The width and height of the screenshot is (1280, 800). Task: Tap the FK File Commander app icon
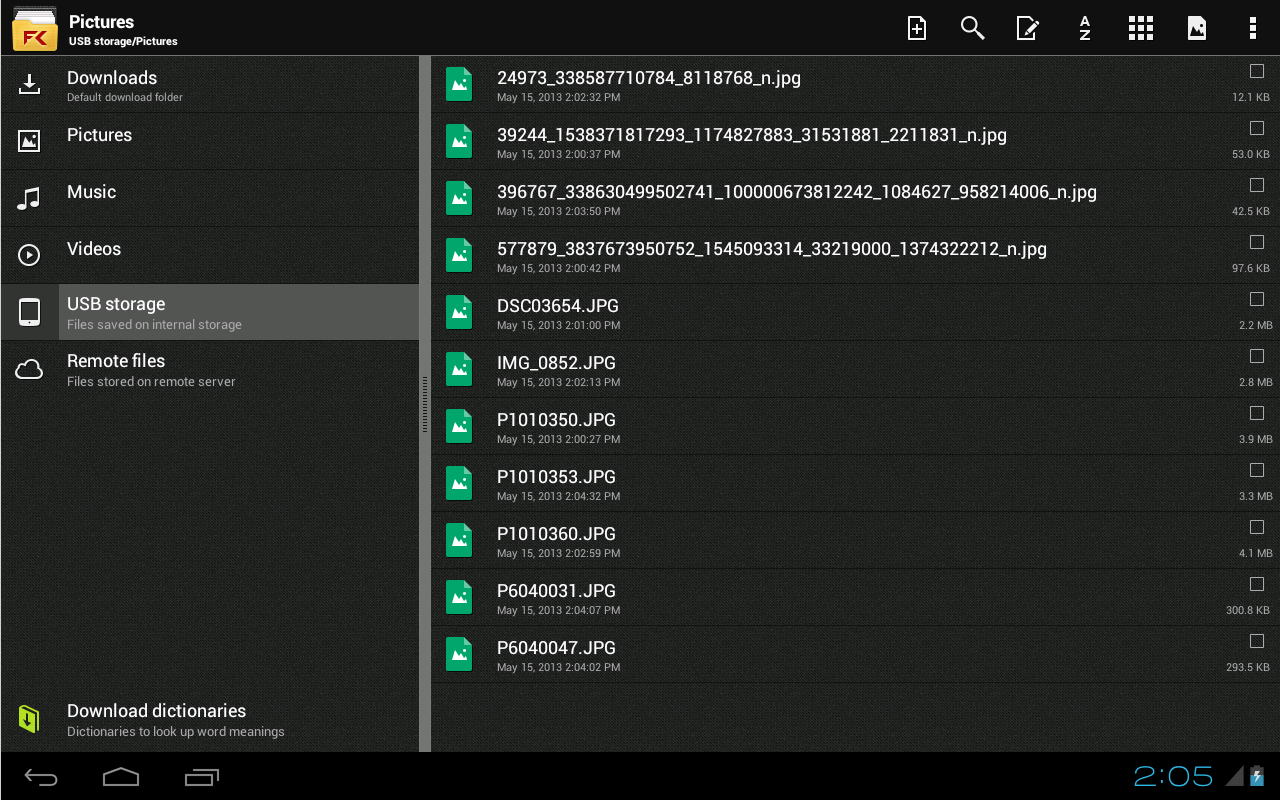34,28
